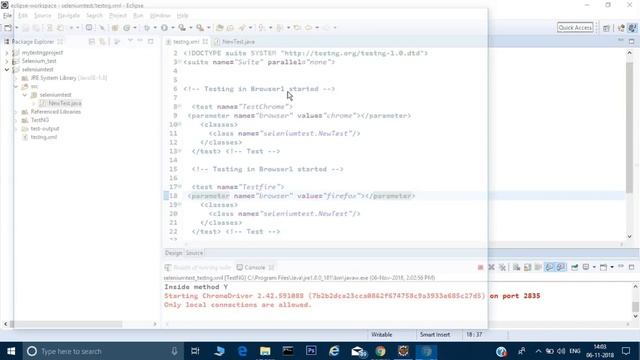This screenshot has height=360, width=640.
Task: Open the Open Perspective icon beside Quick Access
Action: 607,28
